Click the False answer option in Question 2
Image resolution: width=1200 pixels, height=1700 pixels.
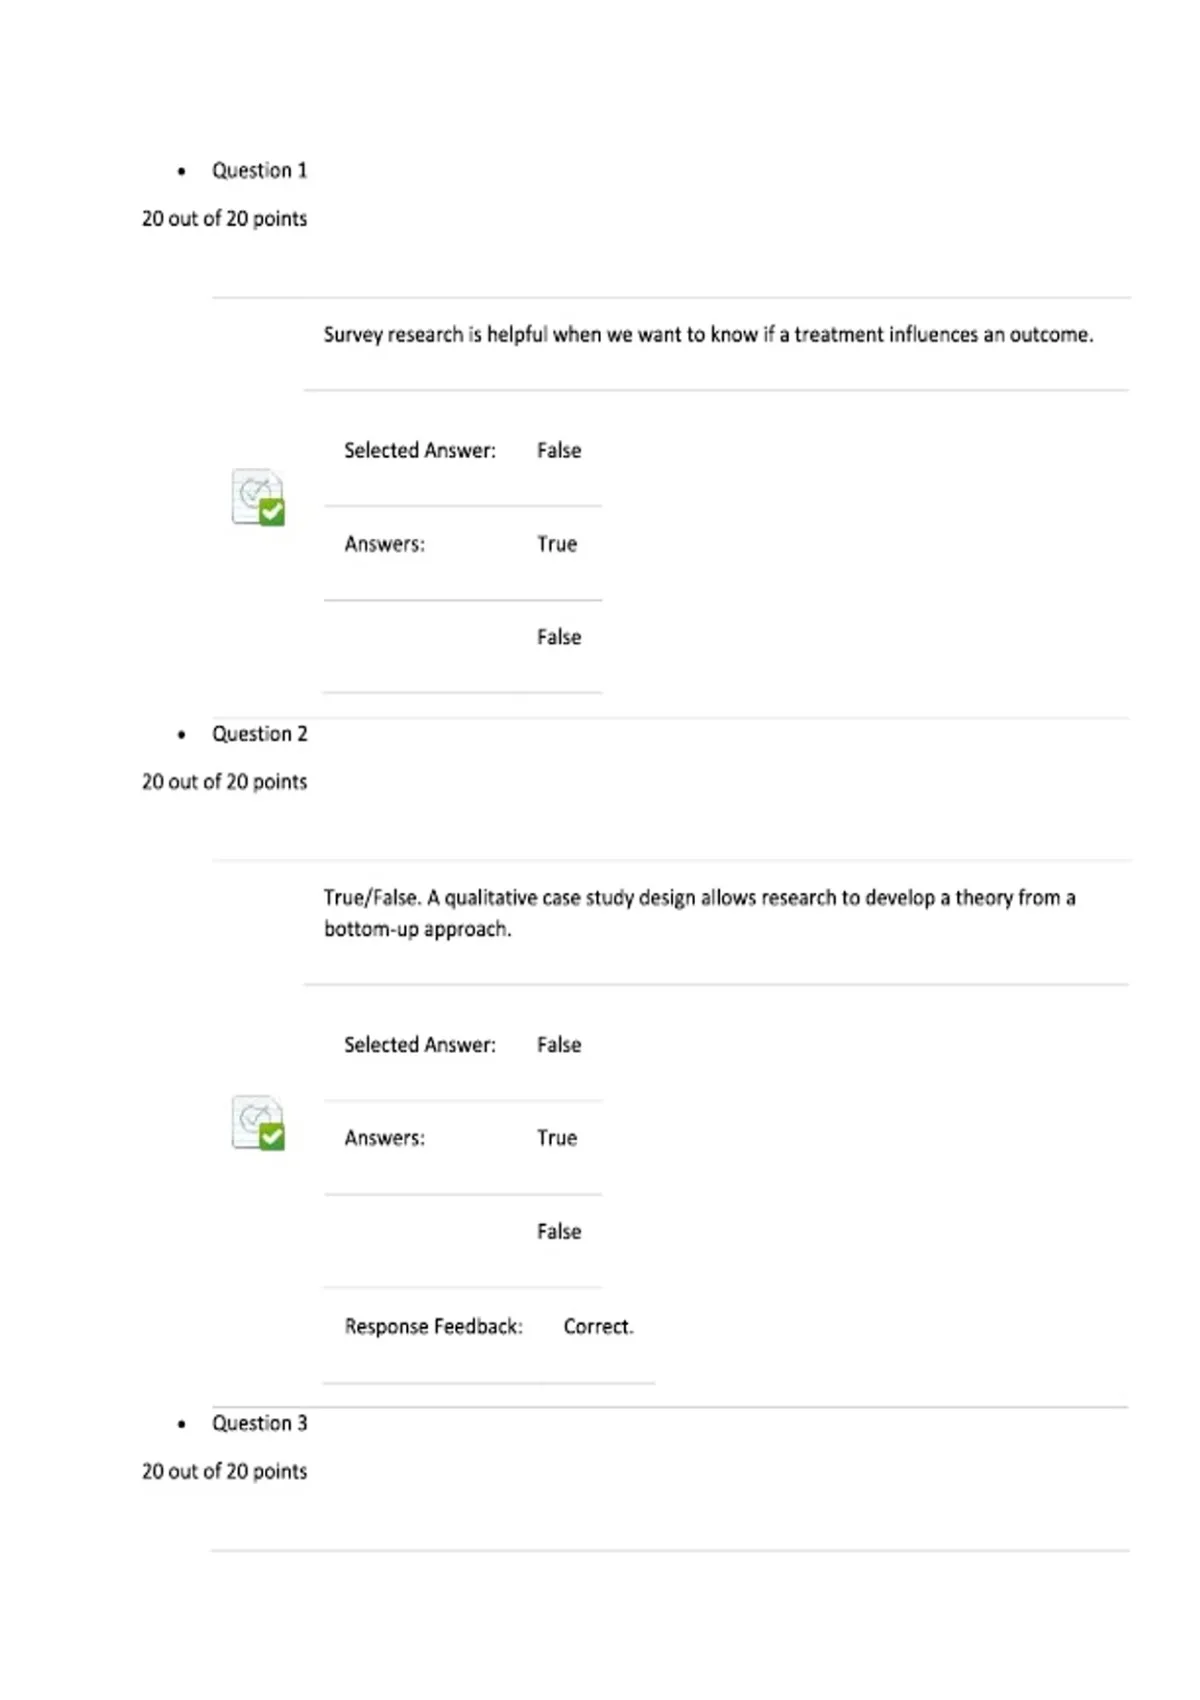click(x=559, y=1232)
